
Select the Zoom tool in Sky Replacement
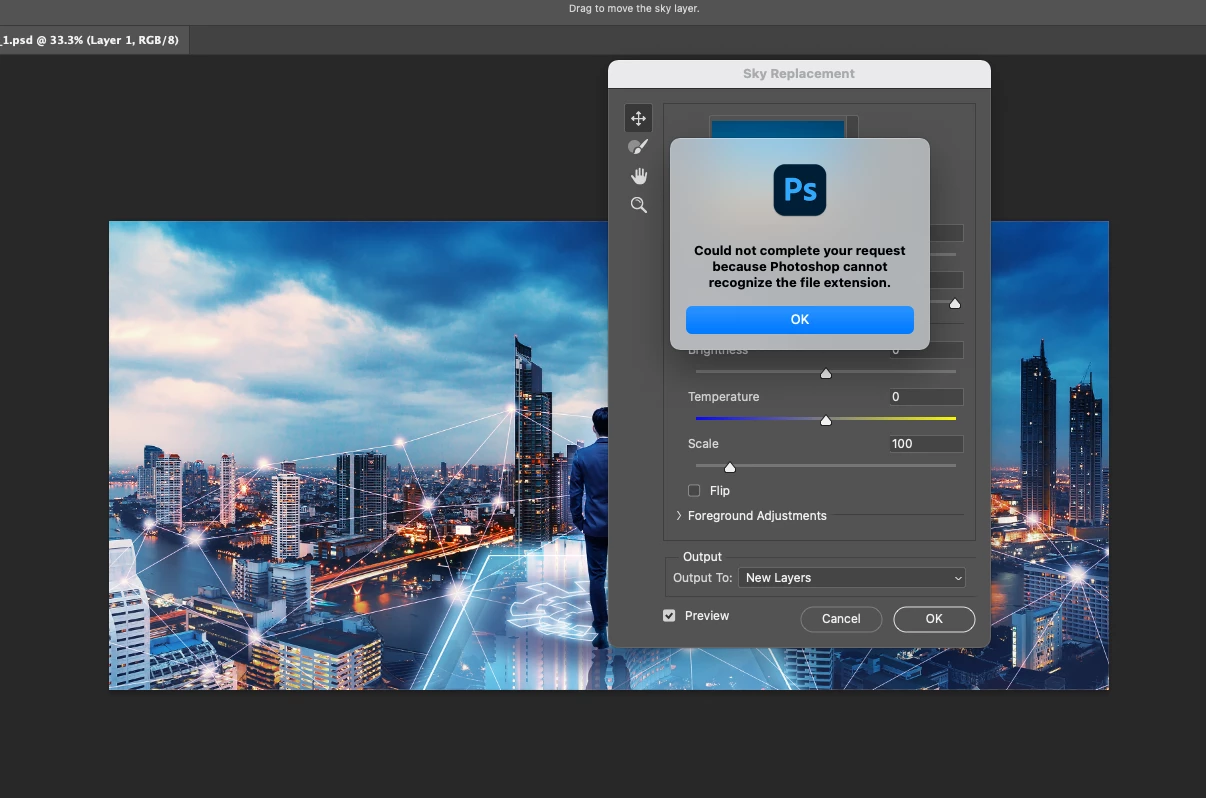click(638, 205)
